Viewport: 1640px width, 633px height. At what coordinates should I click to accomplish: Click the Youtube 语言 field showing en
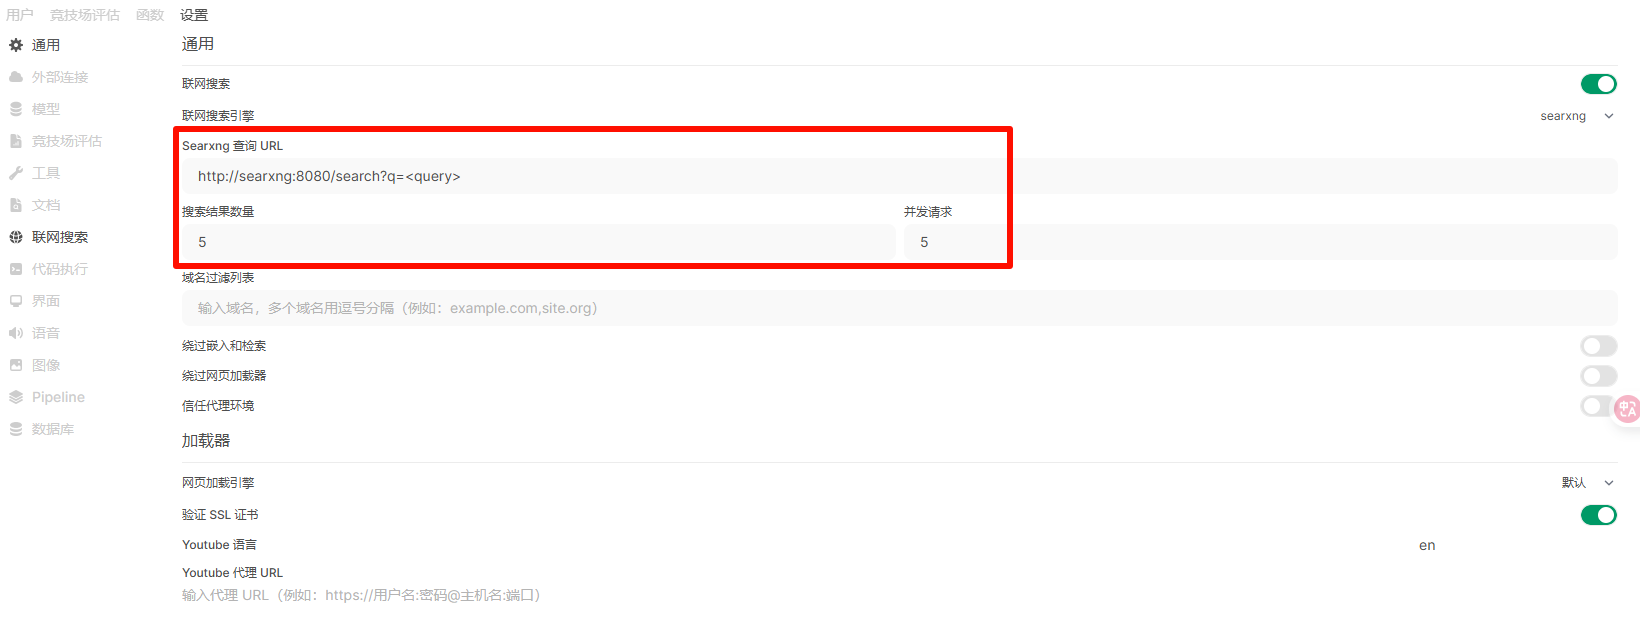(1517, 545)
